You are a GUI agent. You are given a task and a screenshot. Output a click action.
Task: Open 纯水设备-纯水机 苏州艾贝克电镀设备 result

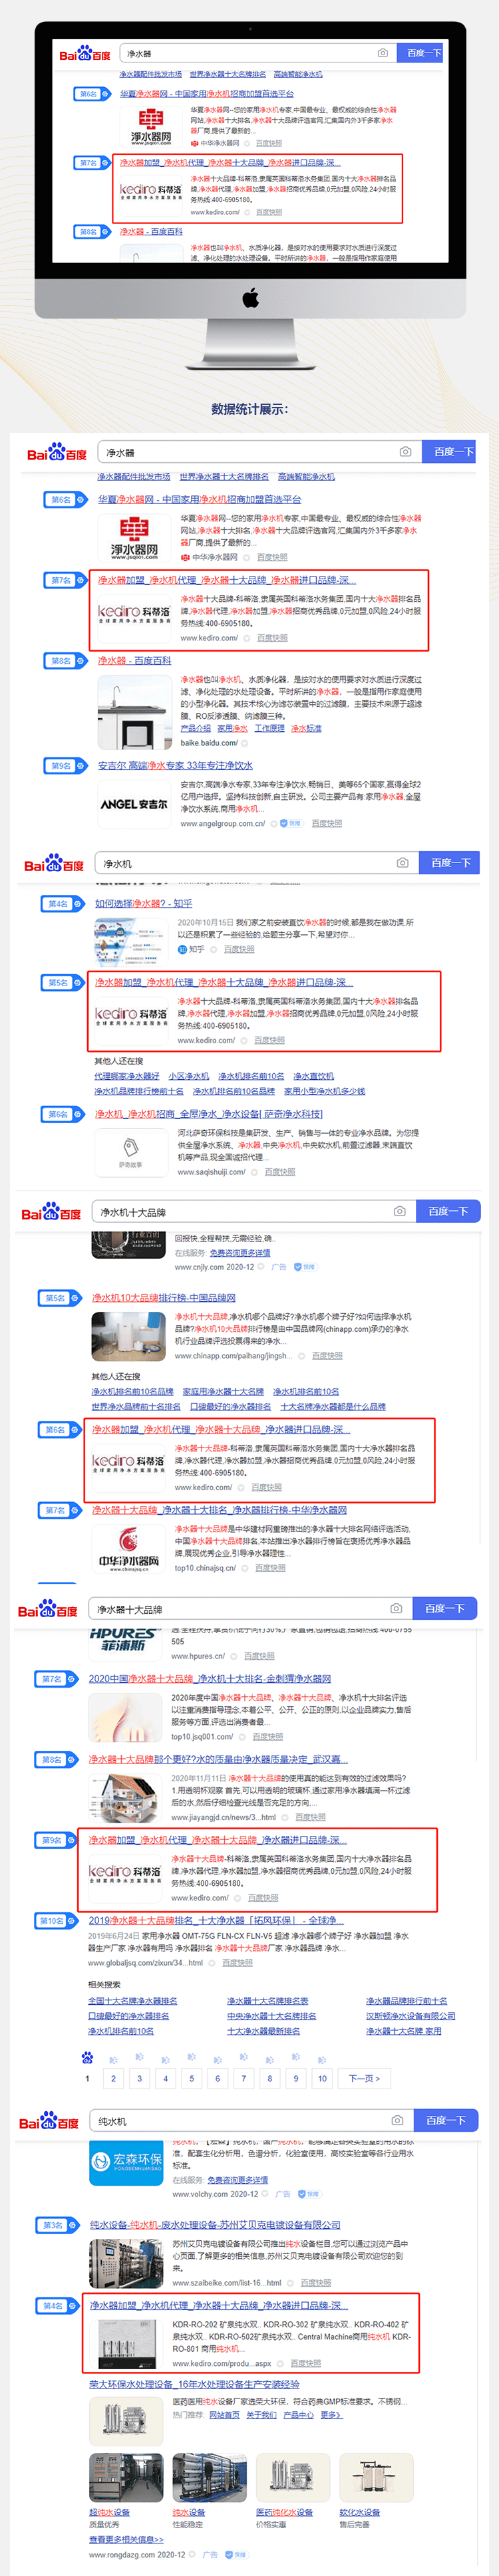tap(215, 2224)
